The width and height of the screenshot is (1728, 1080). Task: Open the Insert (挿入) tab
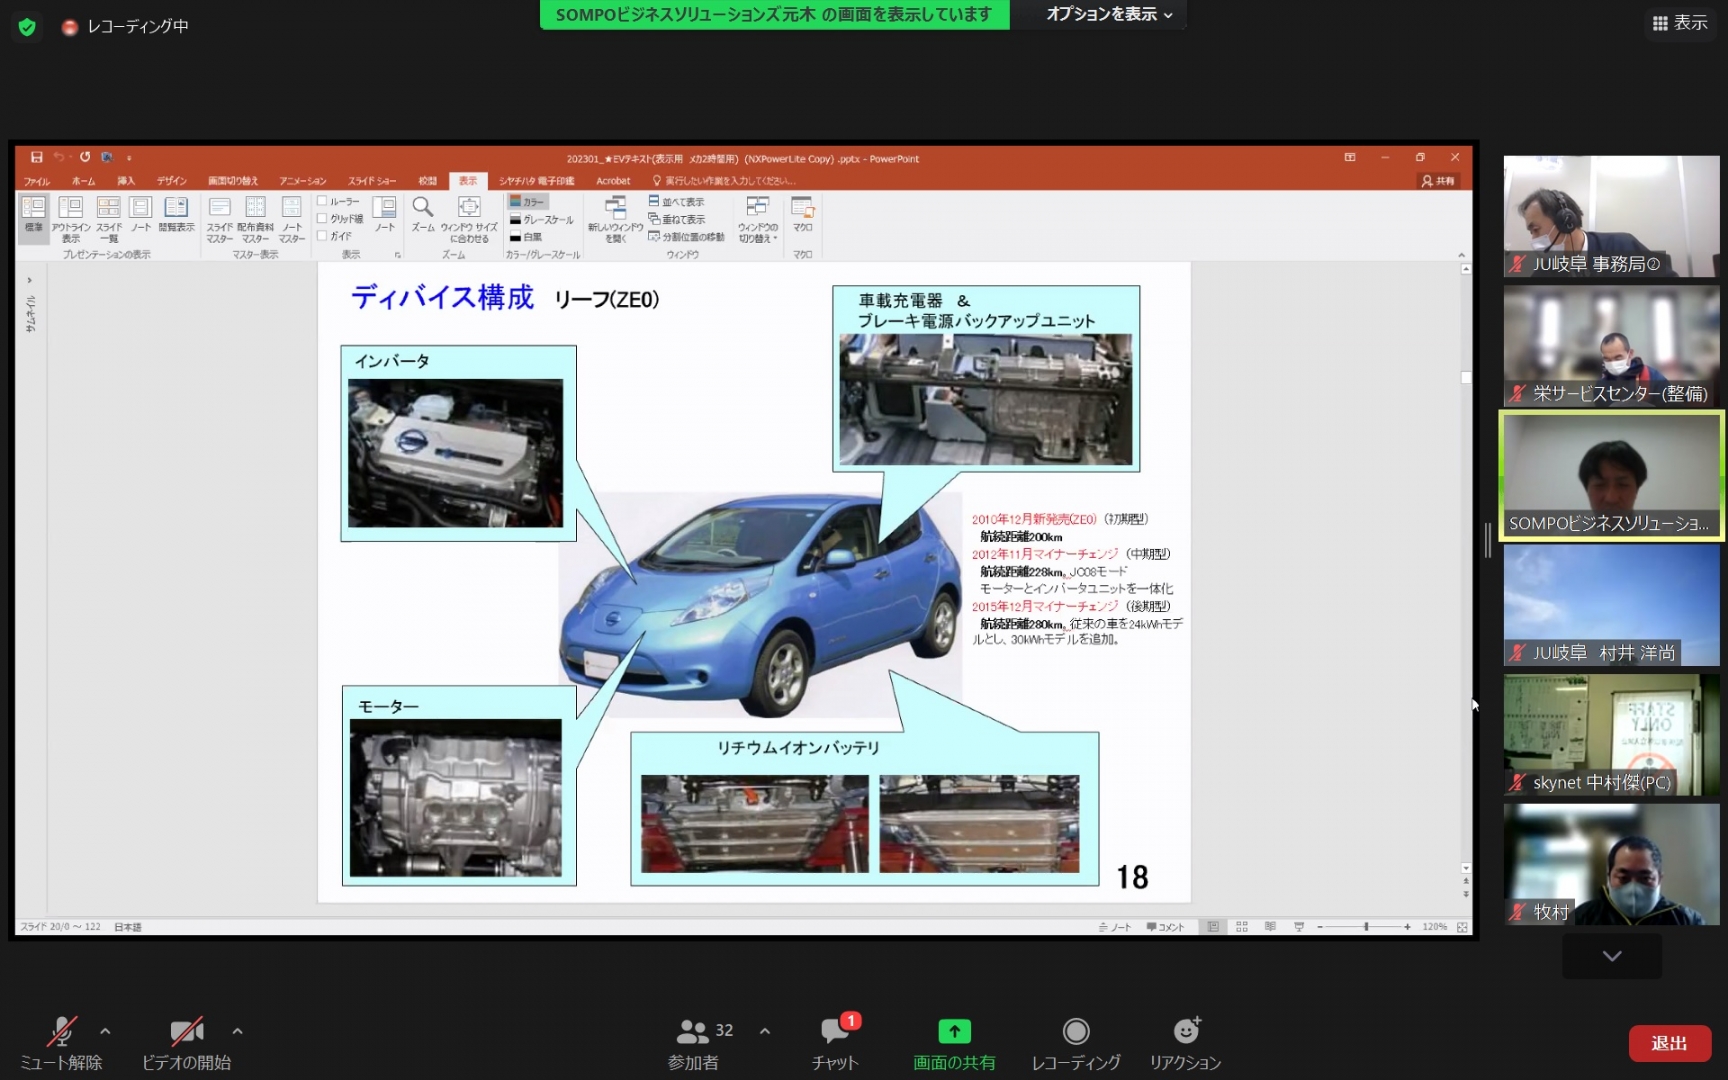[x=126, y=181]
